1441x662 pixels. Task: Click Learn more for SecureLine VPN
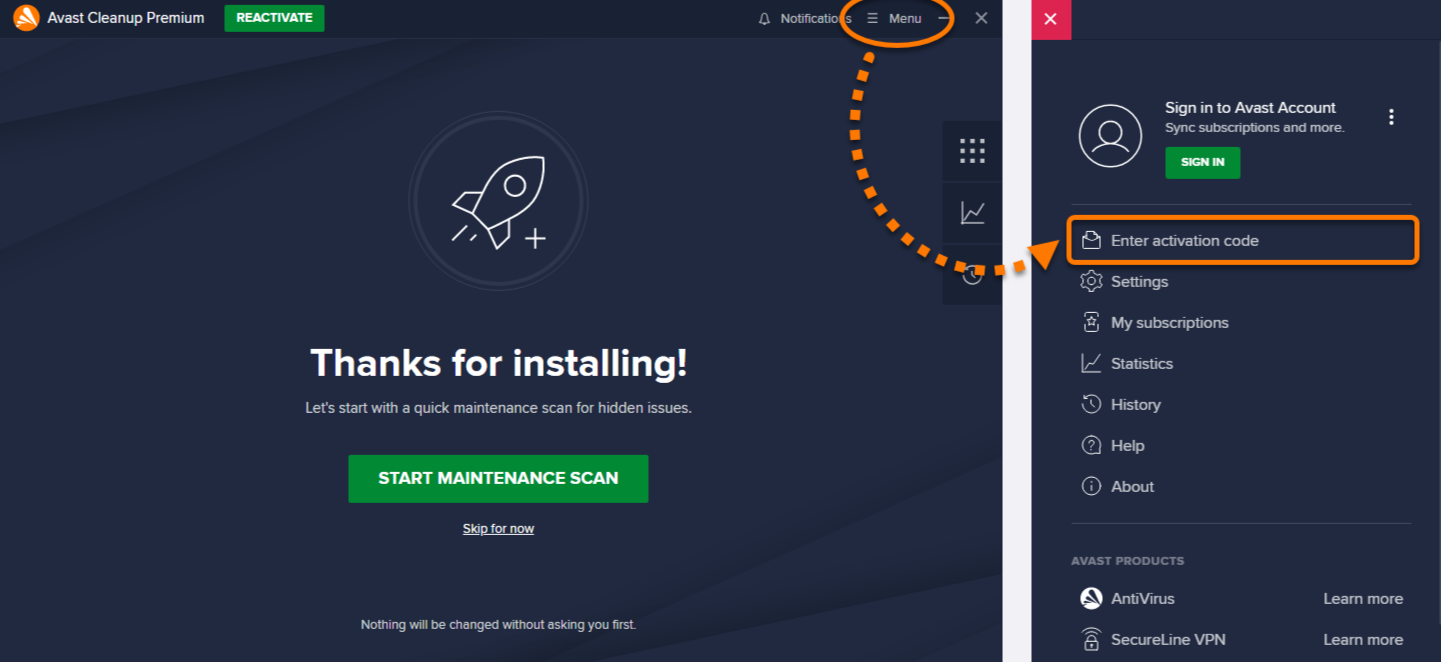pyautogui.click(x=1363, y=640)
